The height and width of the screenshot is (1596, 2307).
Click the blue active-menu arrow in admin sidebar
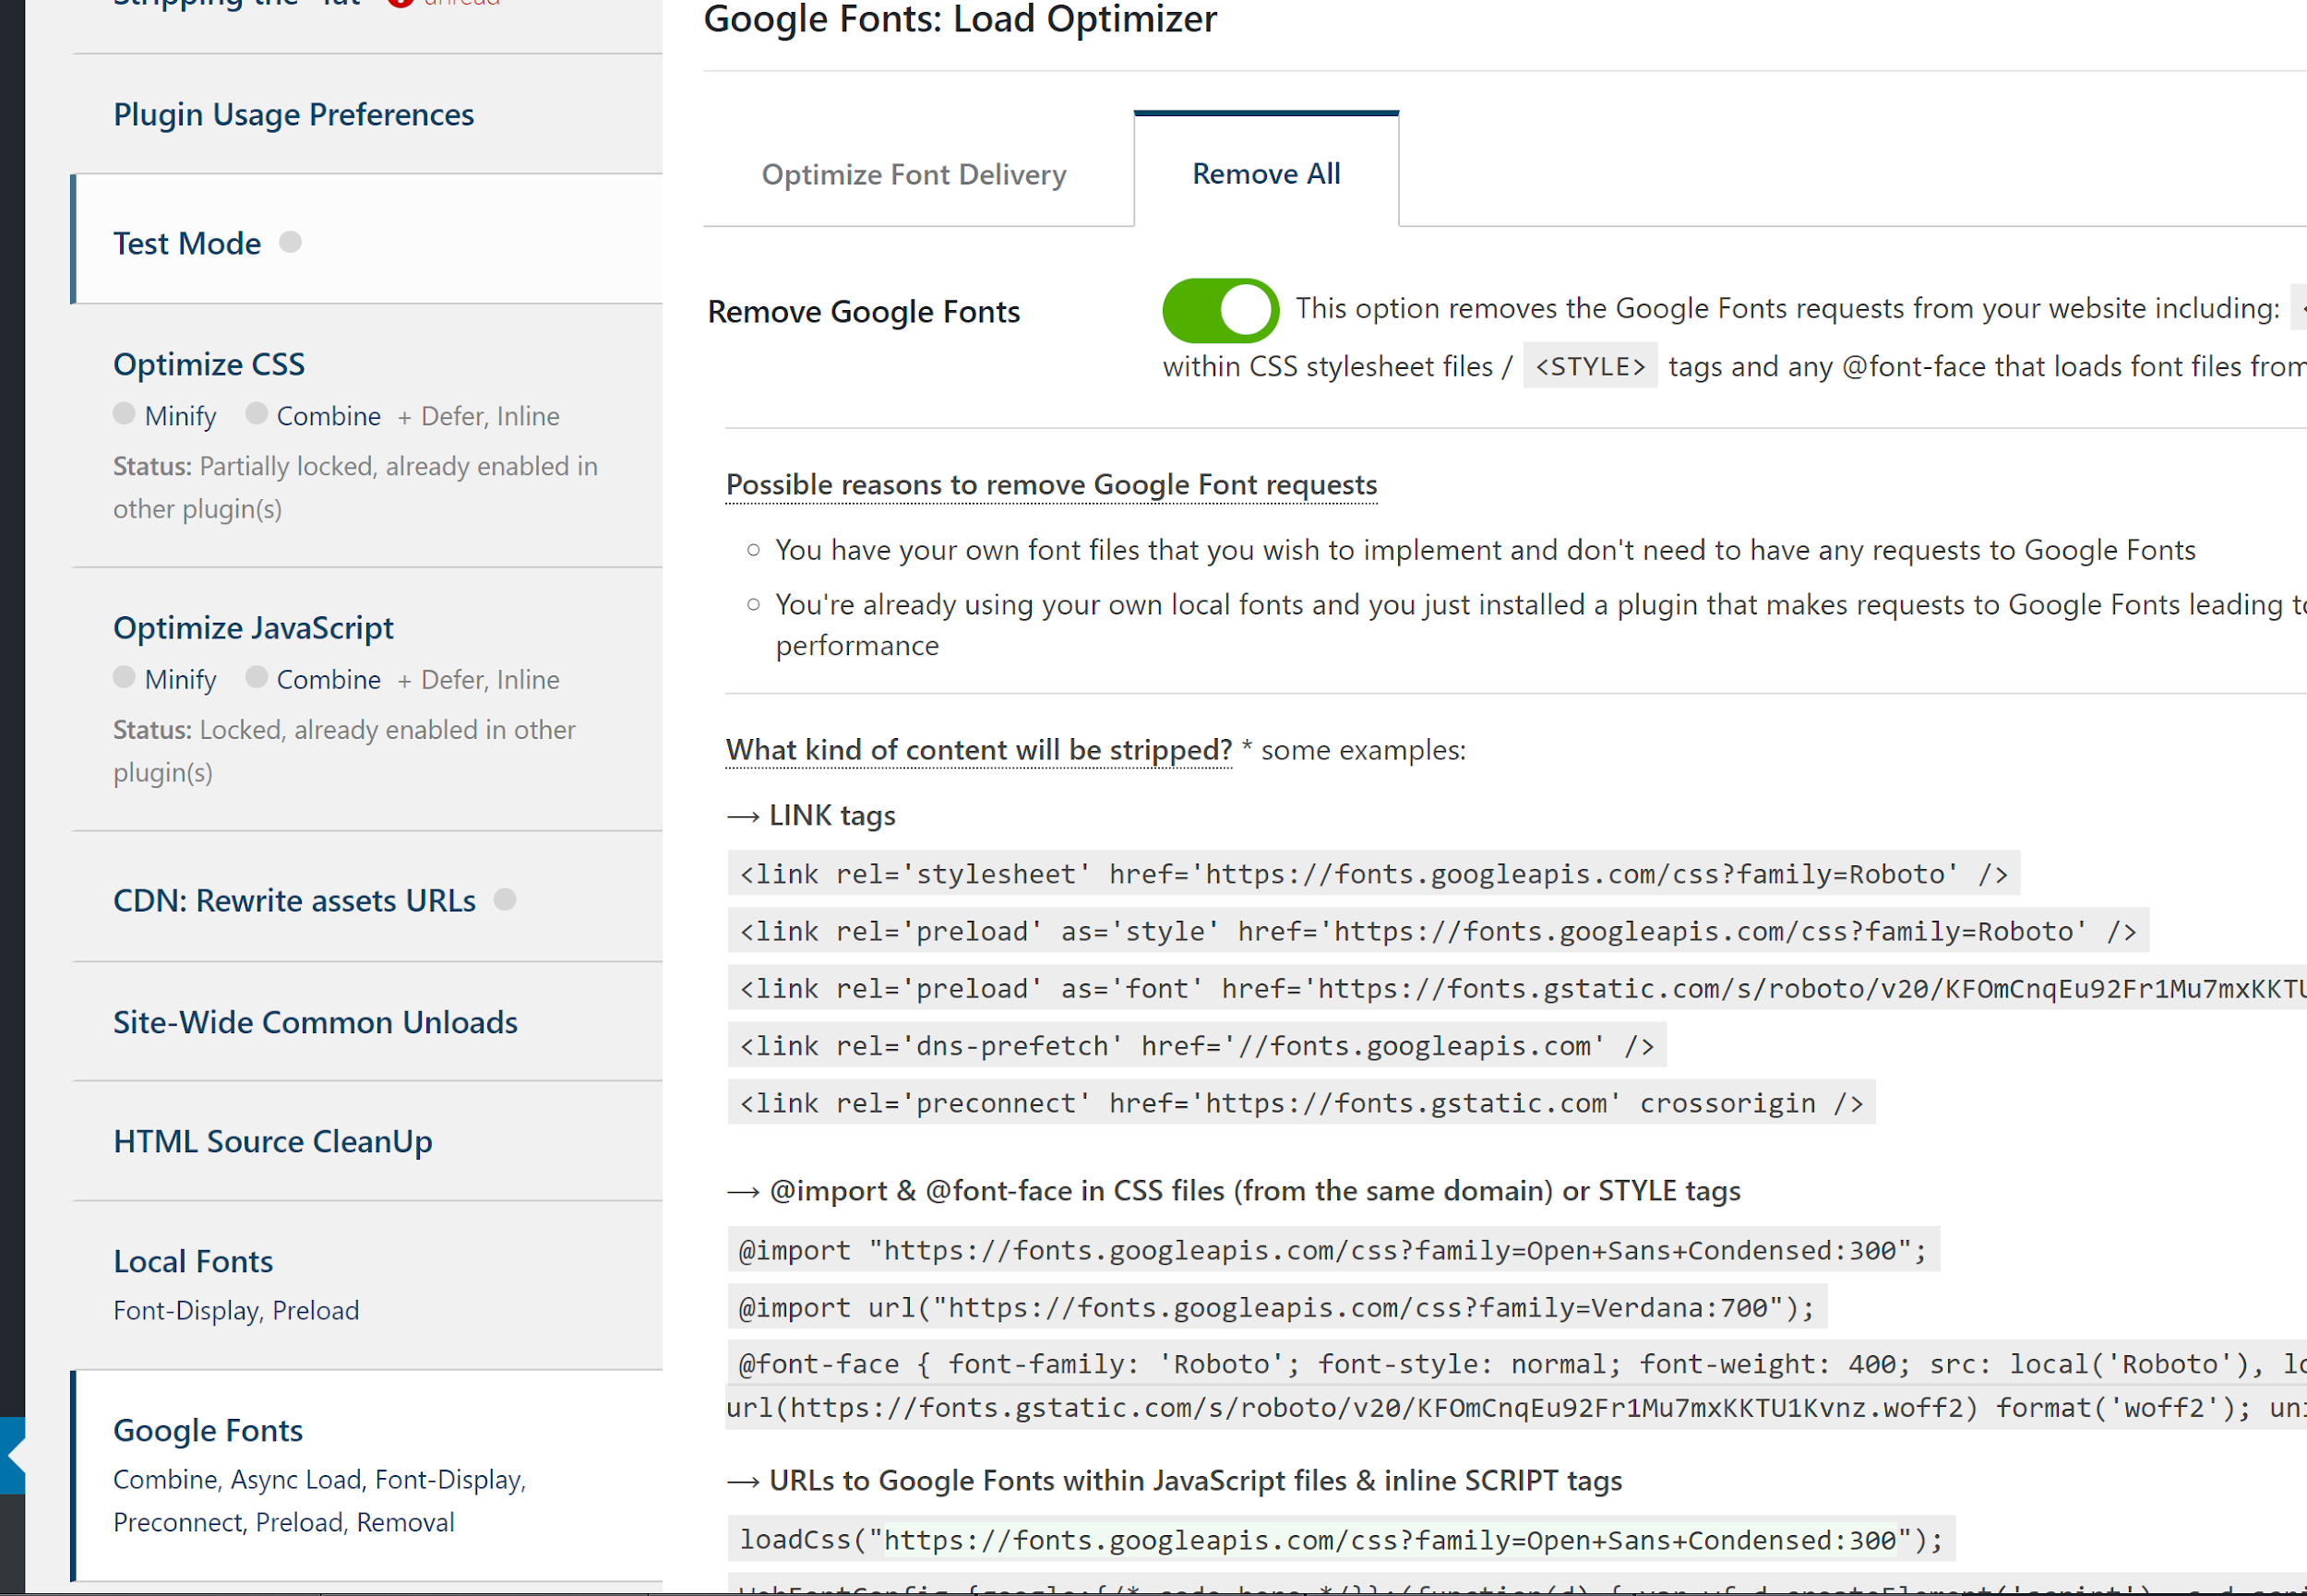point(13,1456)
